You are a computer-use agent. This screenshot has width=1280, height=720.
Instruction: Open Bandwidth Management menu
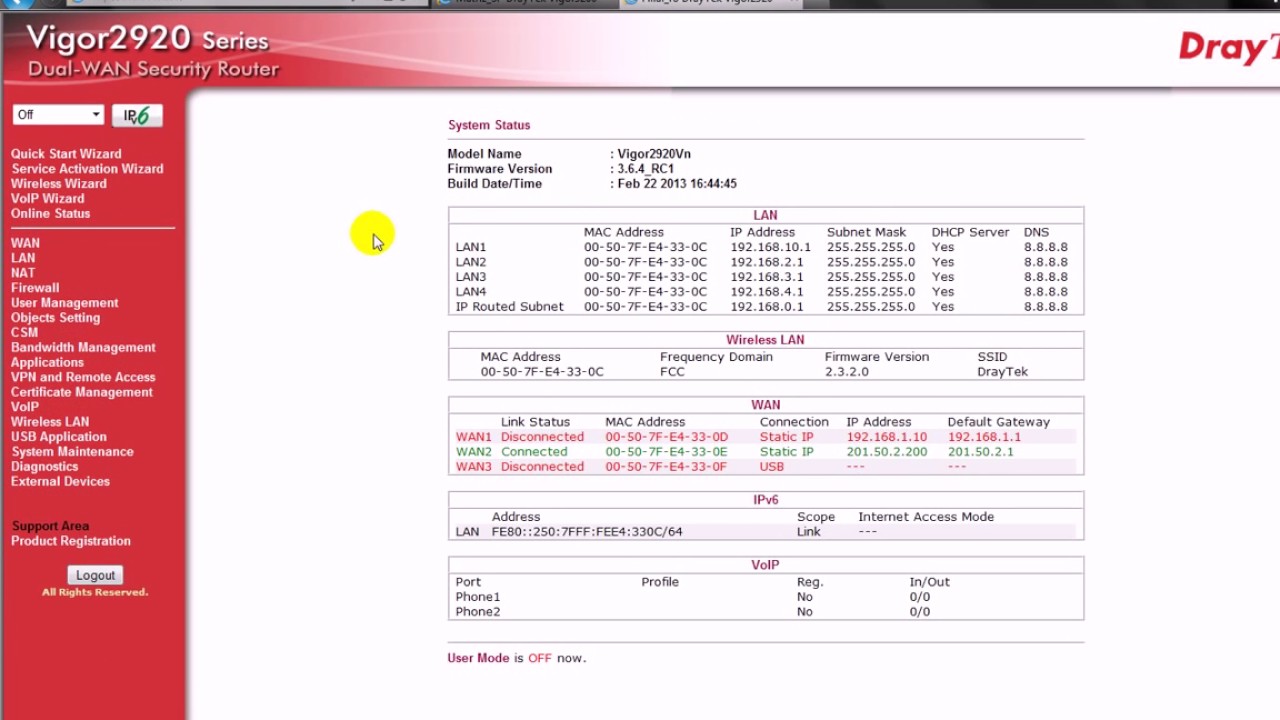[x=83, y=348]
